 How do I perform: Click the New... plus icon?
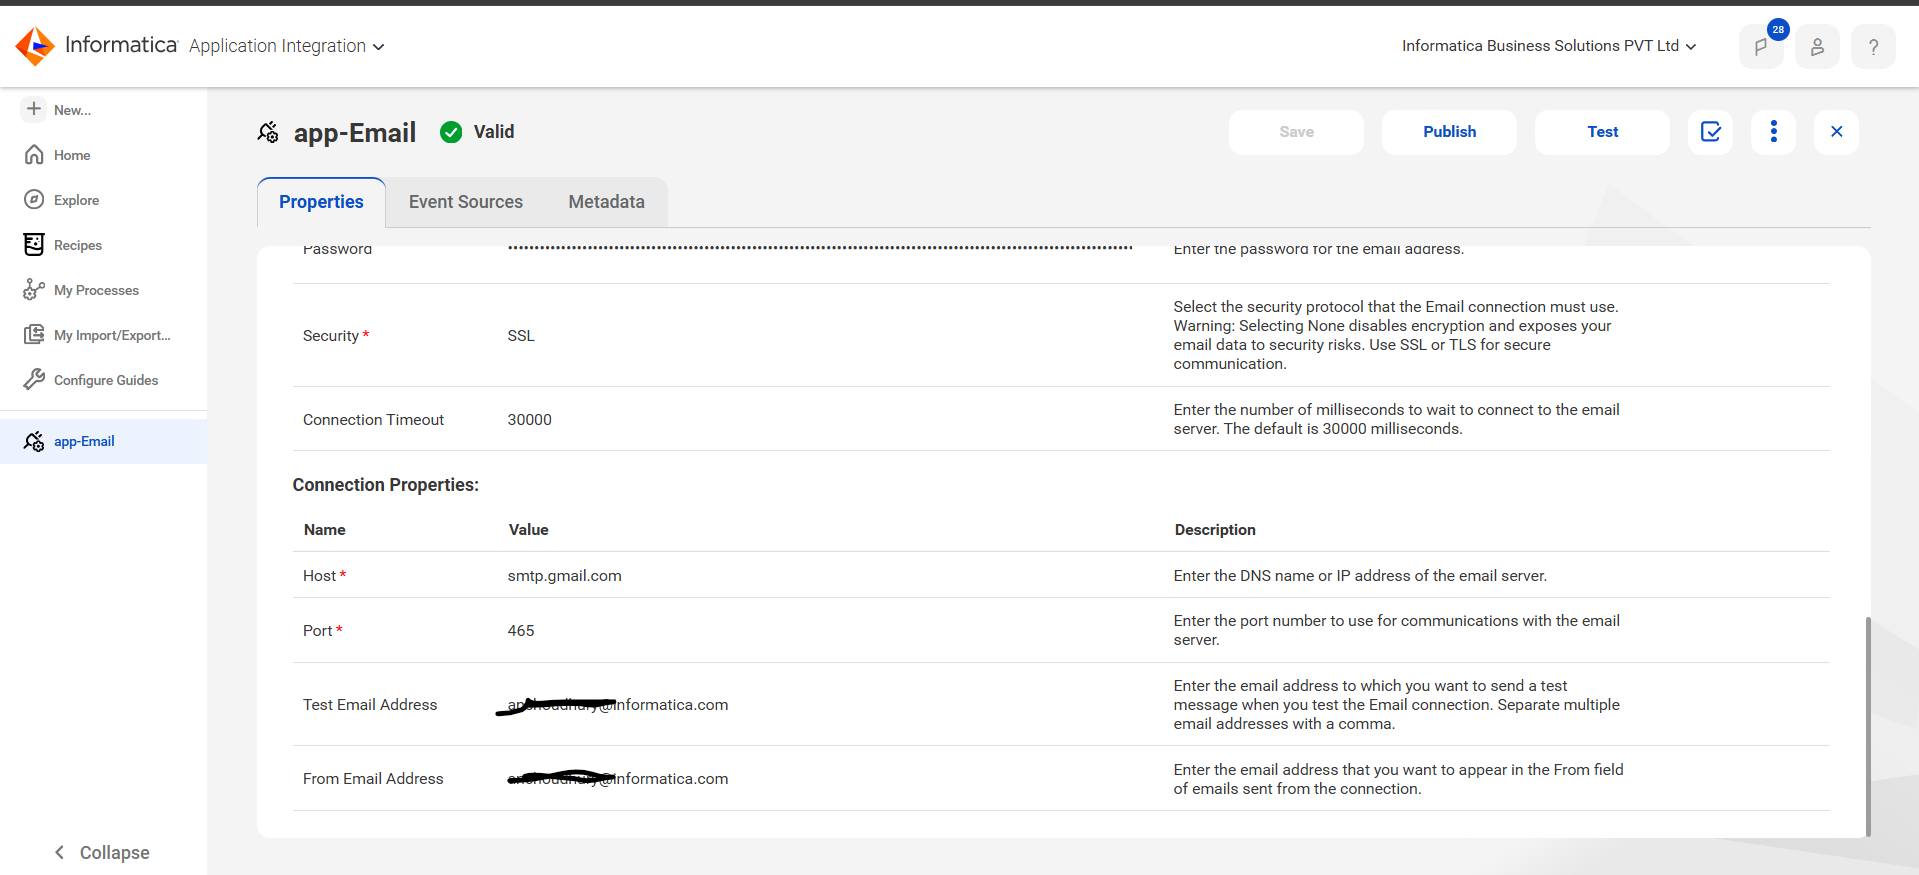pos(34,109)
